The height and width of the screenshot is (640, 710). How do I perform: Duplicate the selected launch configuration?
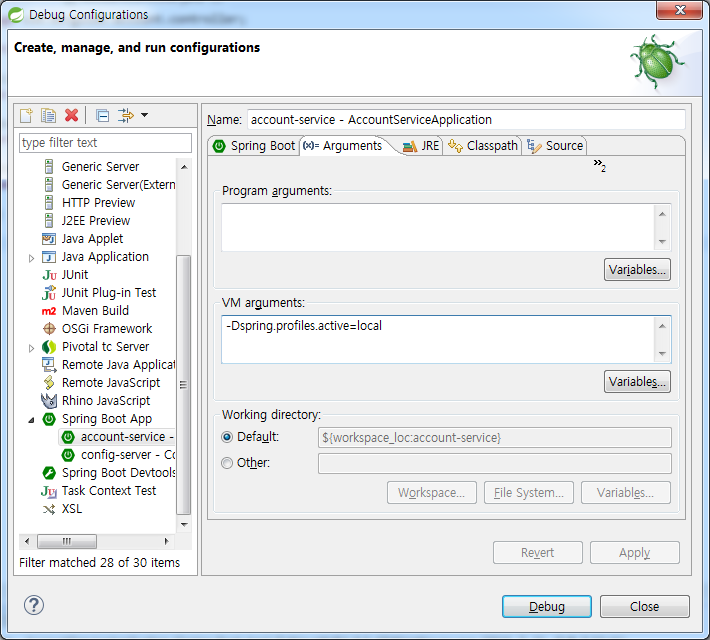coord(48,115)
